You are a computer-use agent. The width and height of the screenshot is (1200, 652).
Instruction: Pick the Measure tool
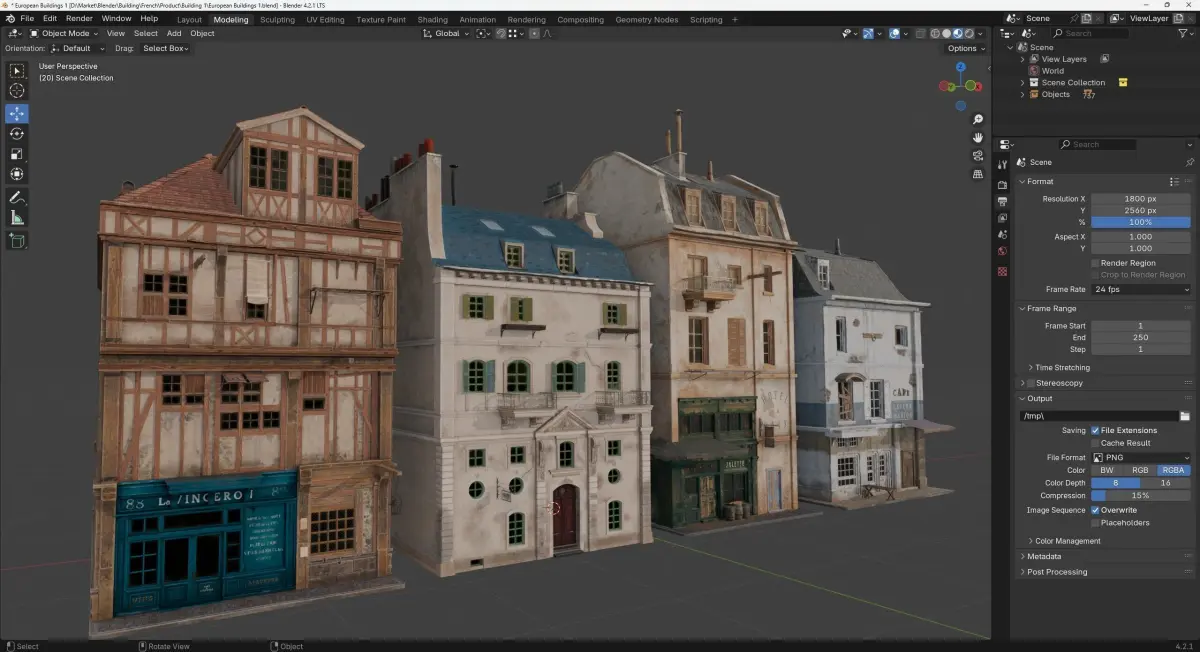17,218
